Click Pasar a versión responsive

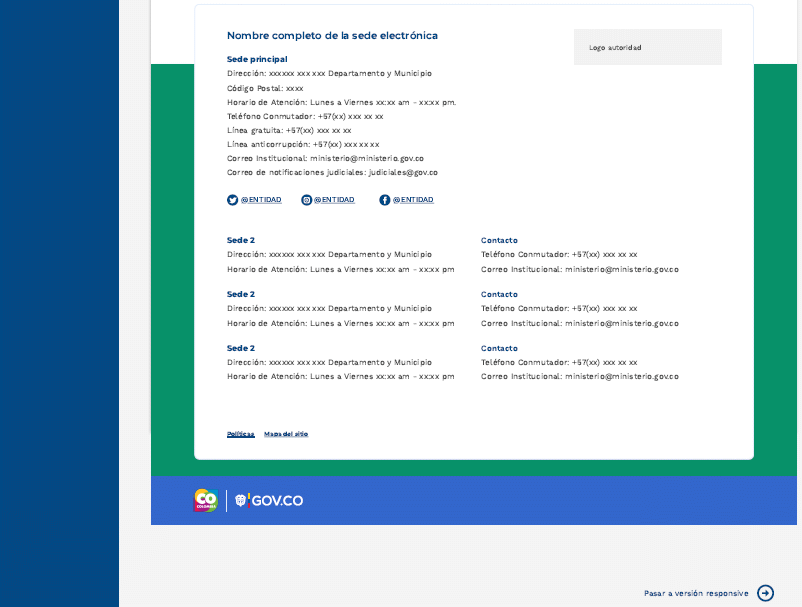[696, 593]
